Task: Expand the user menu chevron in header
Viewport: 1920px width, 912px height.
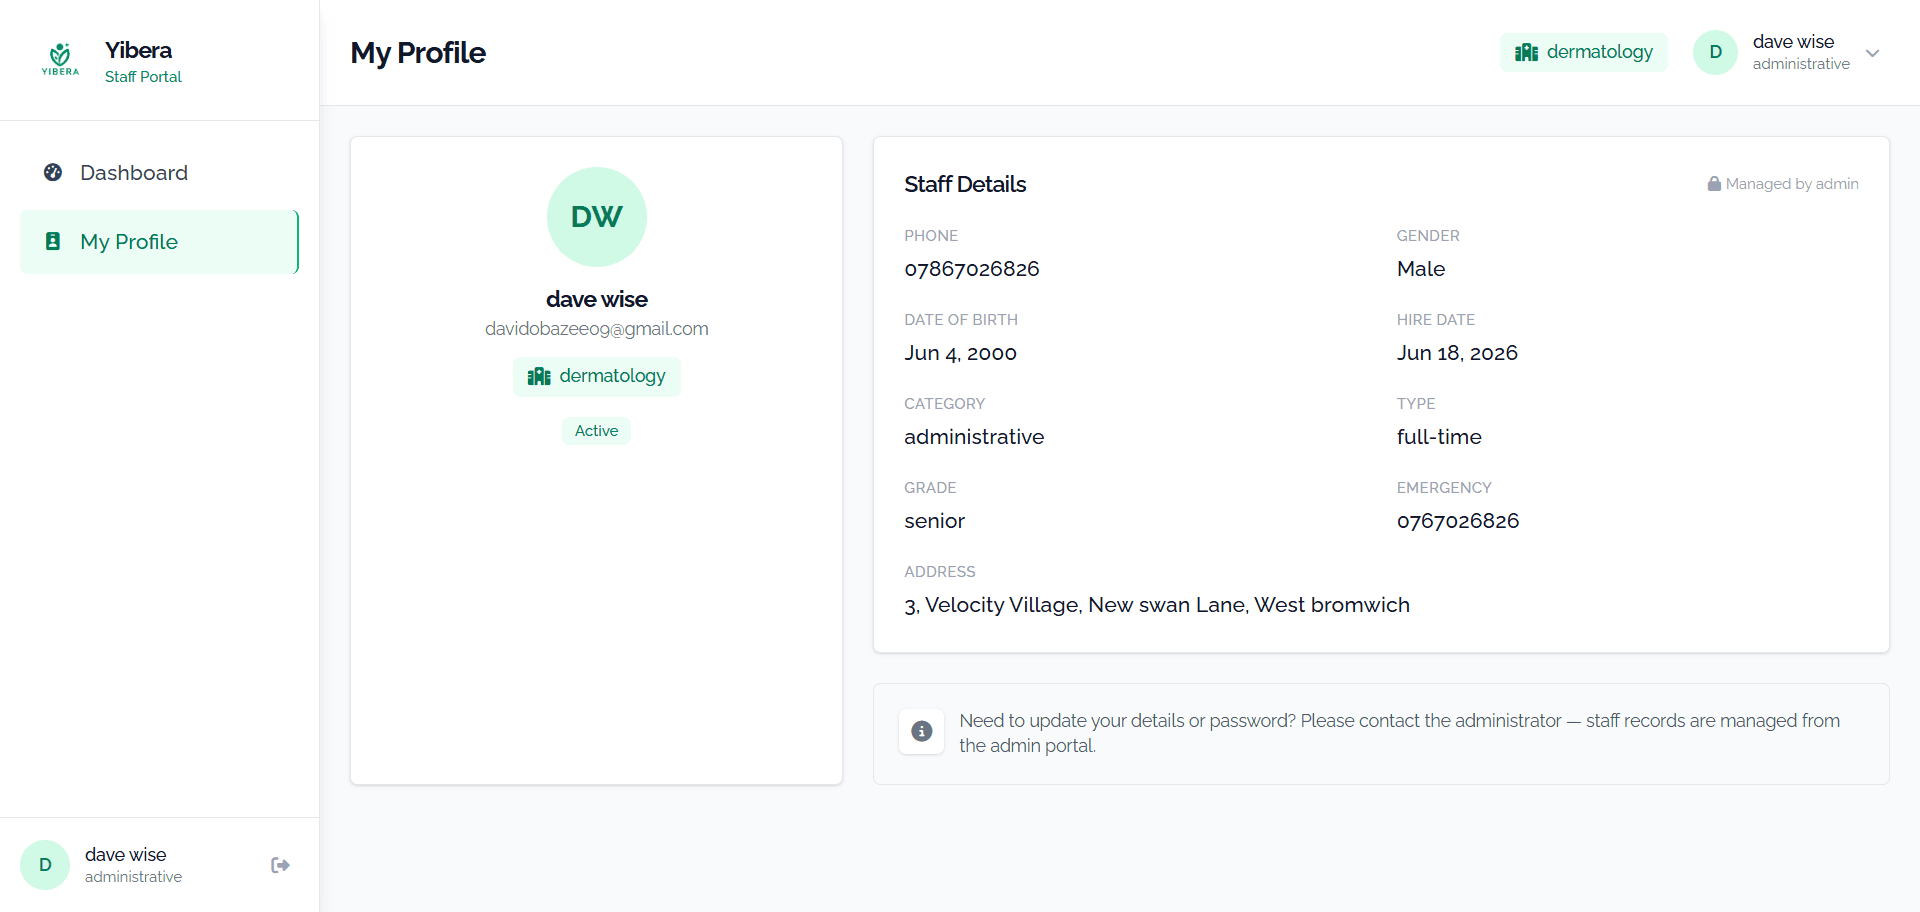Action: [x=1873, y=53]
